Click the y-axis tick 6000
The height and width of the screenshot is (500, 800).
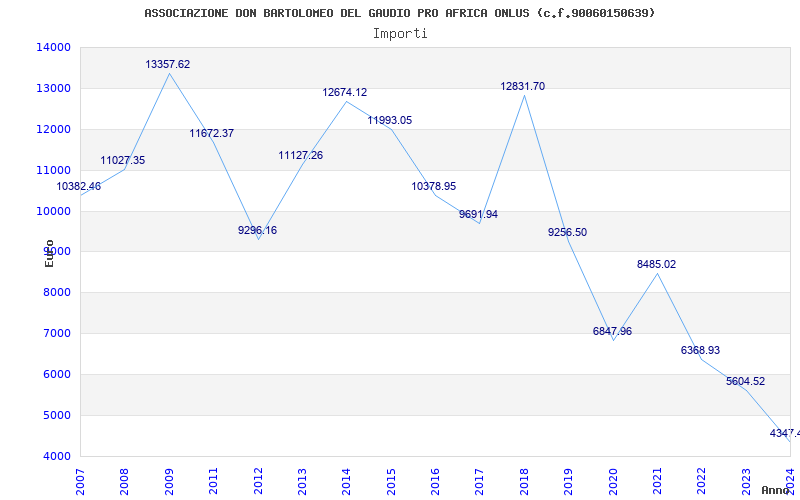coord(56,374)
